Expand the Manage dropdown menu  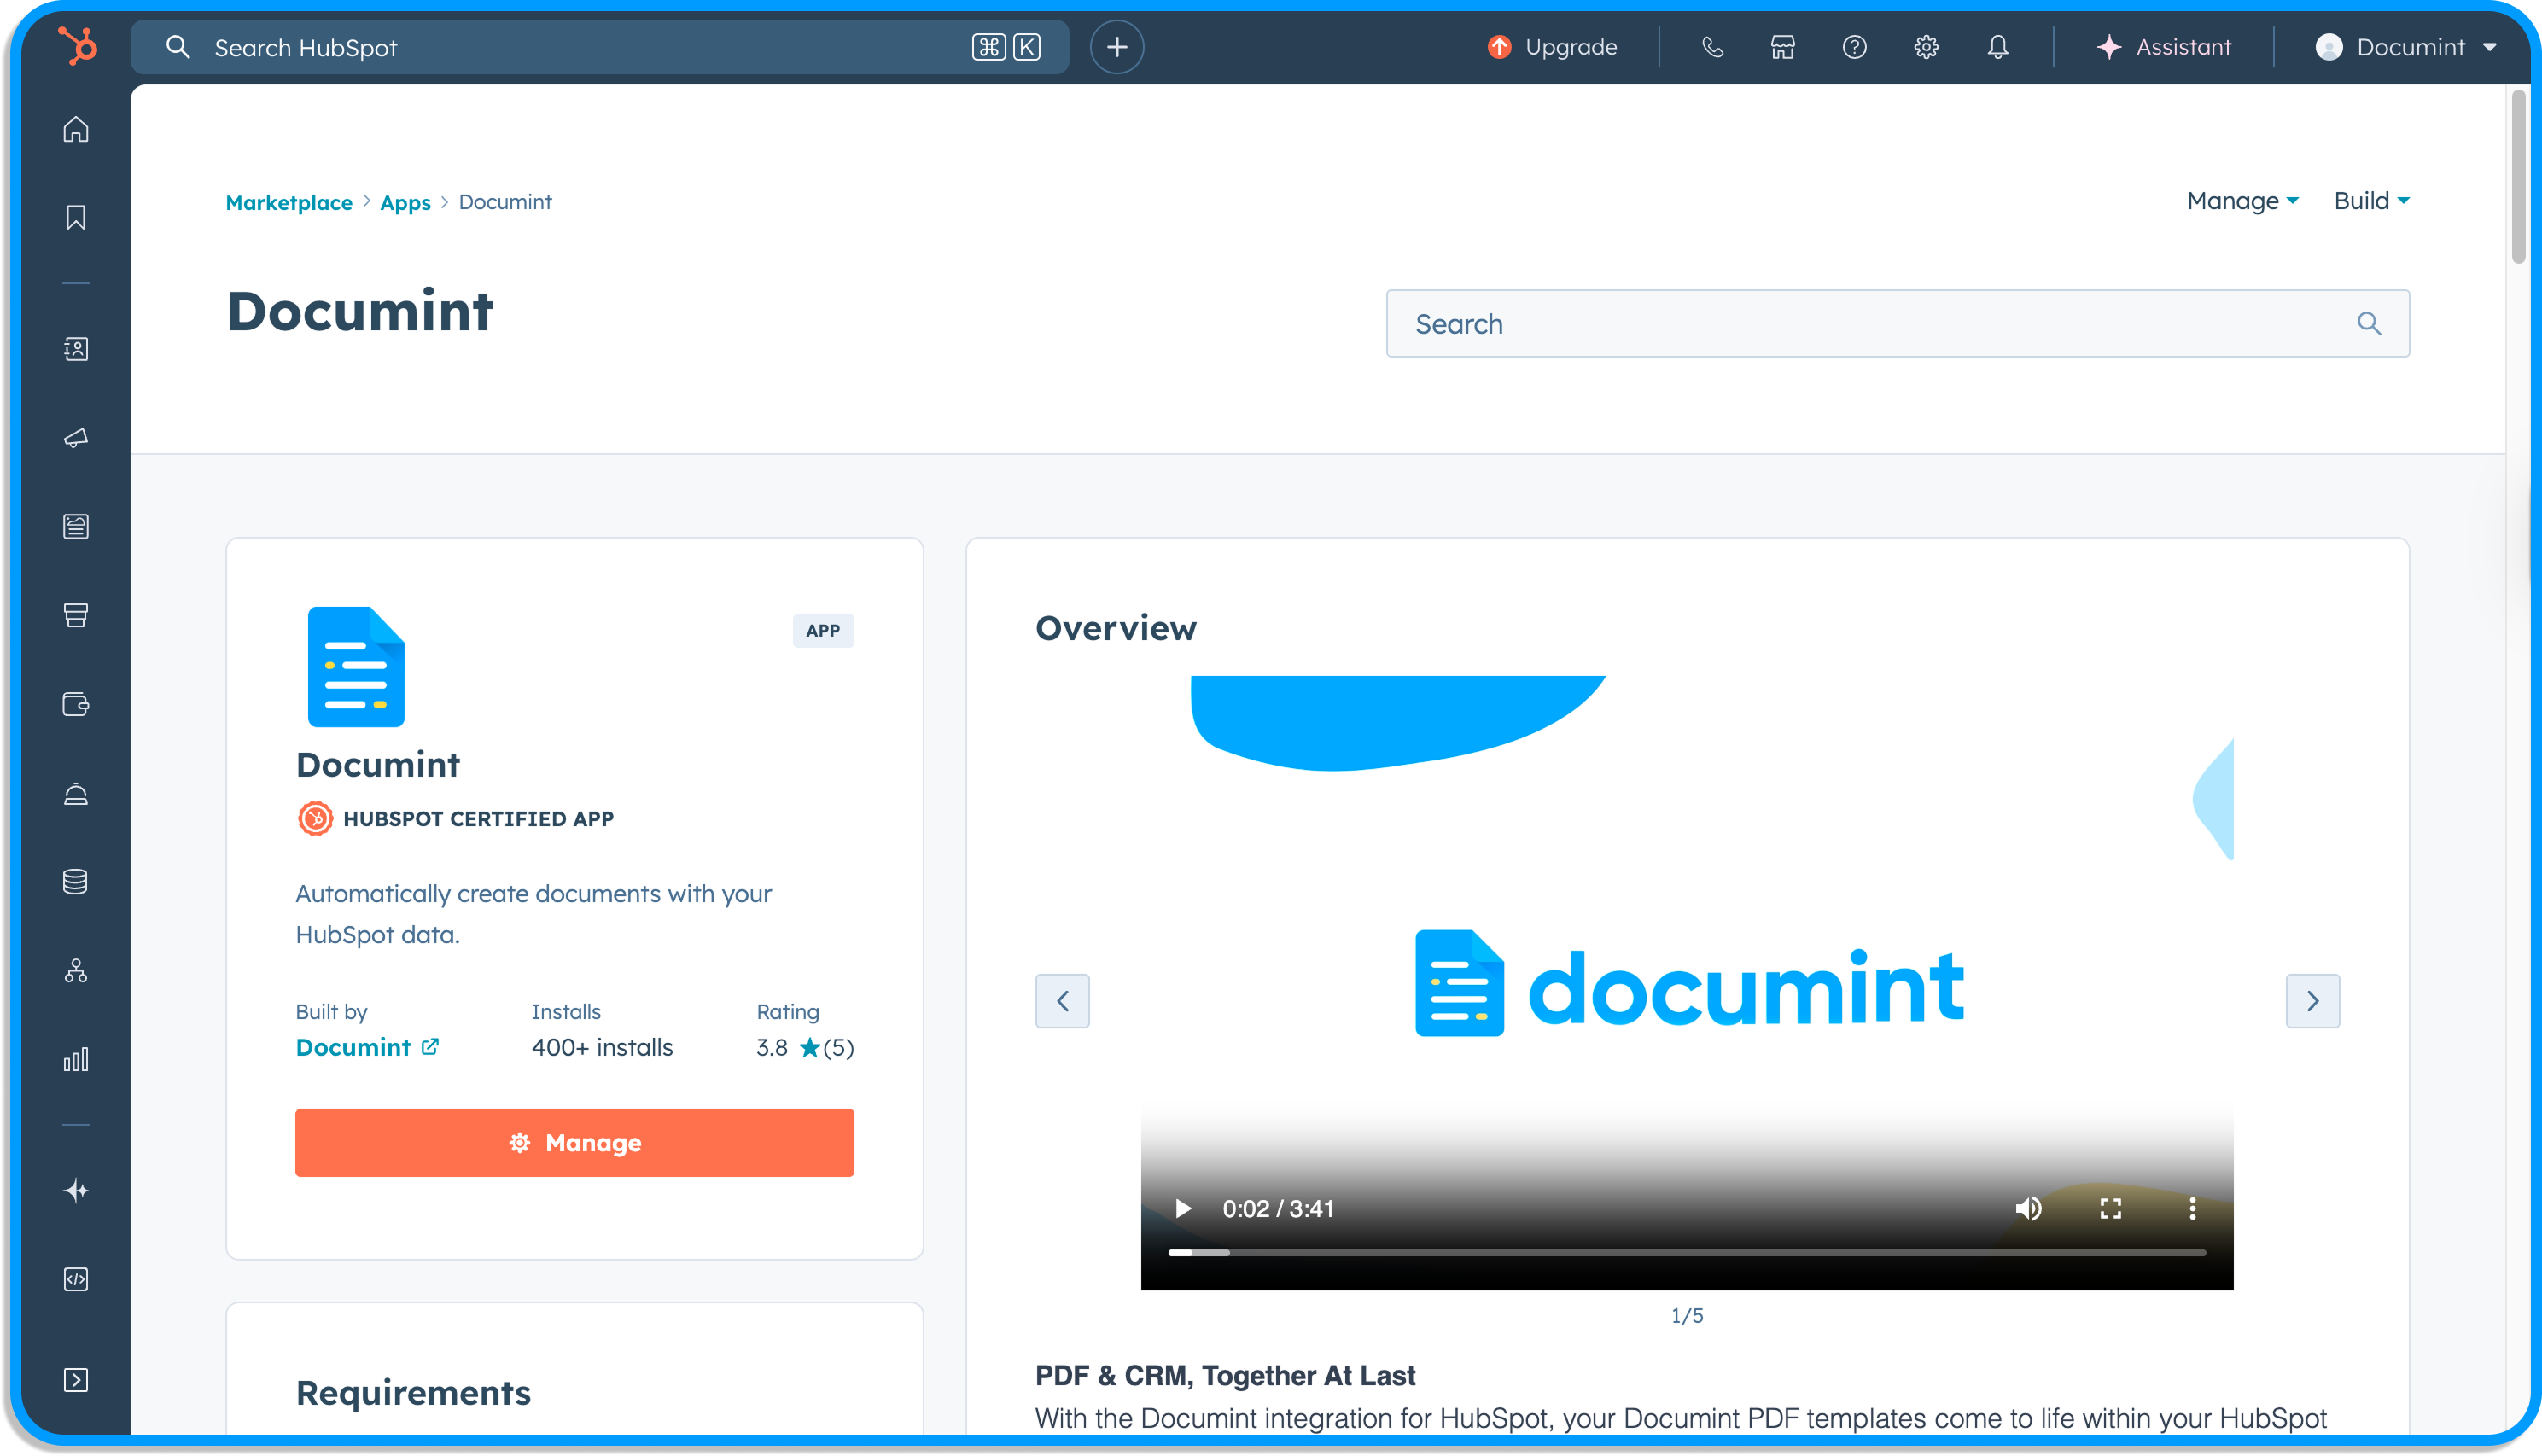point(2242,201)
